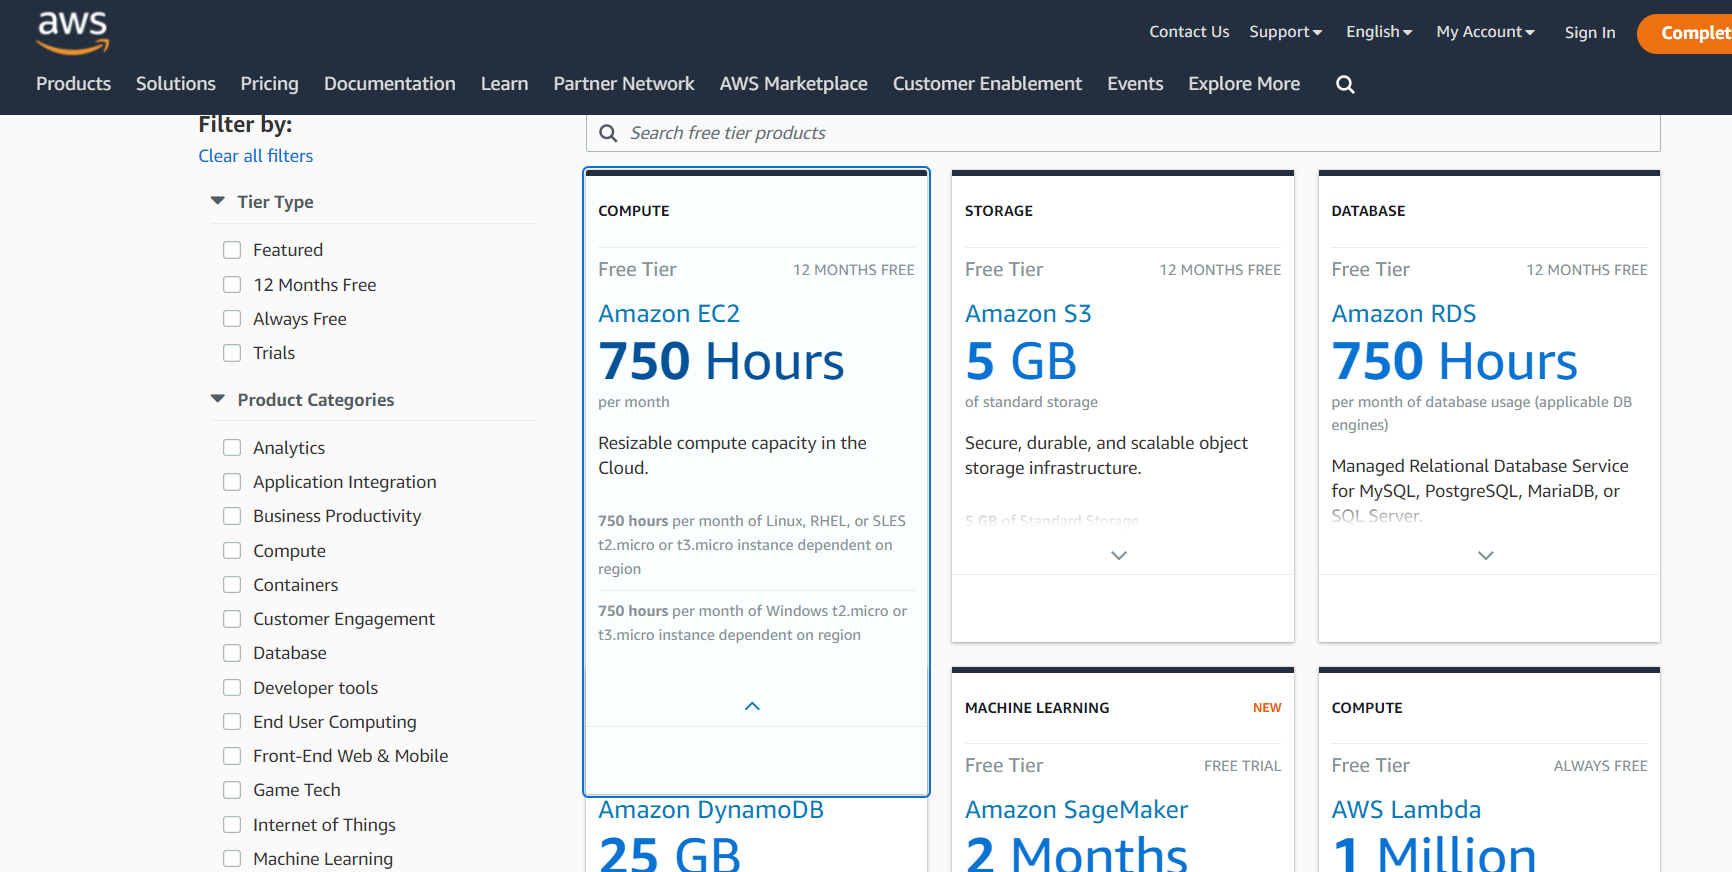This screenshot has width=1732, height=872.
Task: Tick the Customer Engagement checkbox
Action: (x=232, y=619)
